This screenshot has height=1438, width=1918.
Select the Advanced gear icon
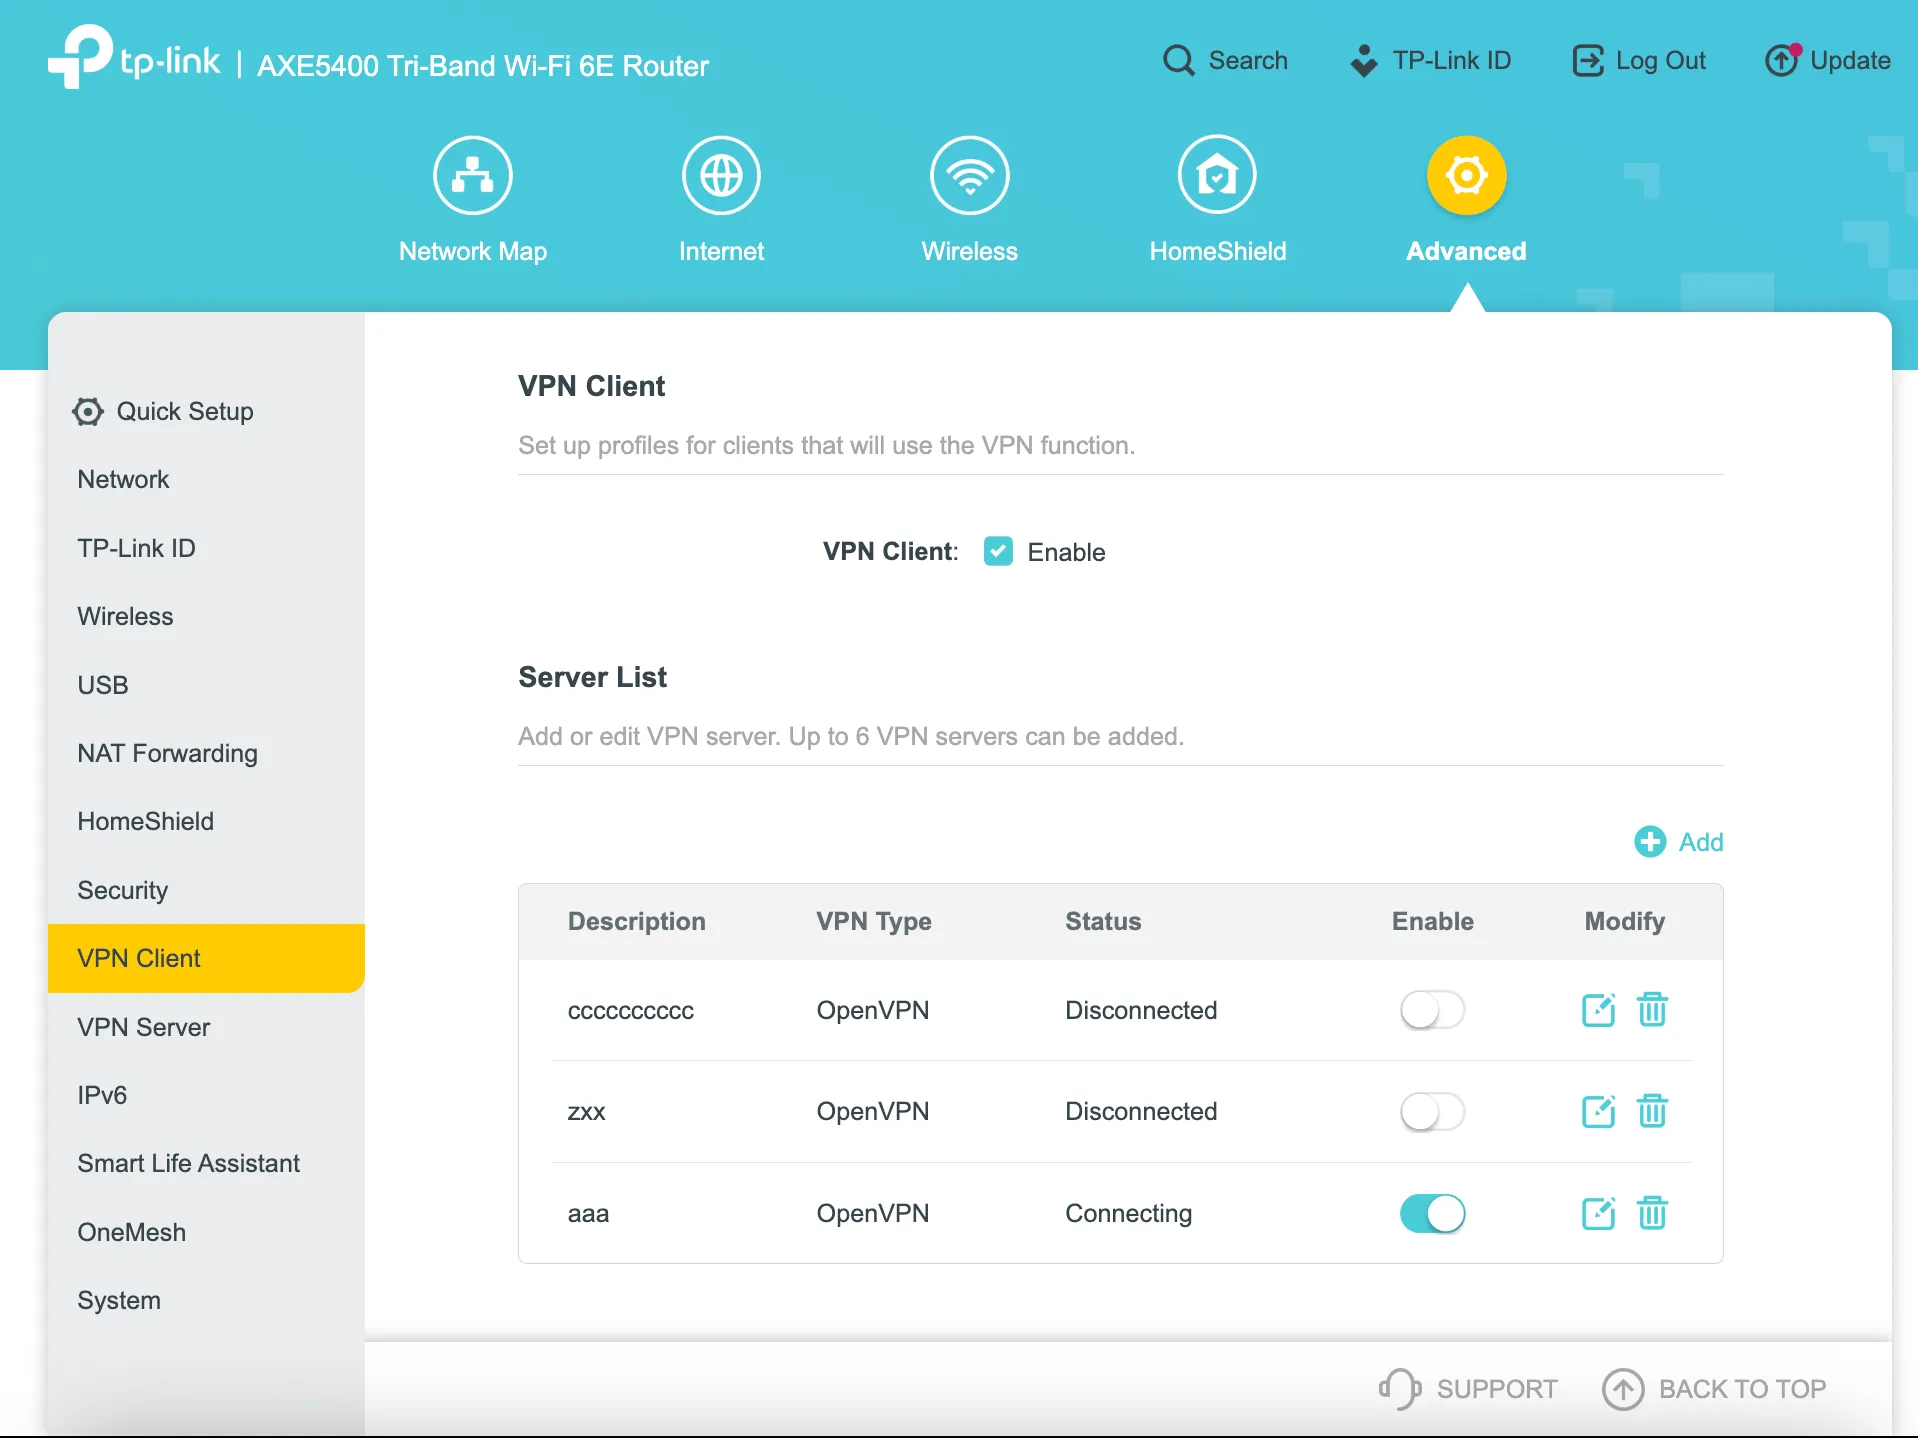[x=1466, y=175]
